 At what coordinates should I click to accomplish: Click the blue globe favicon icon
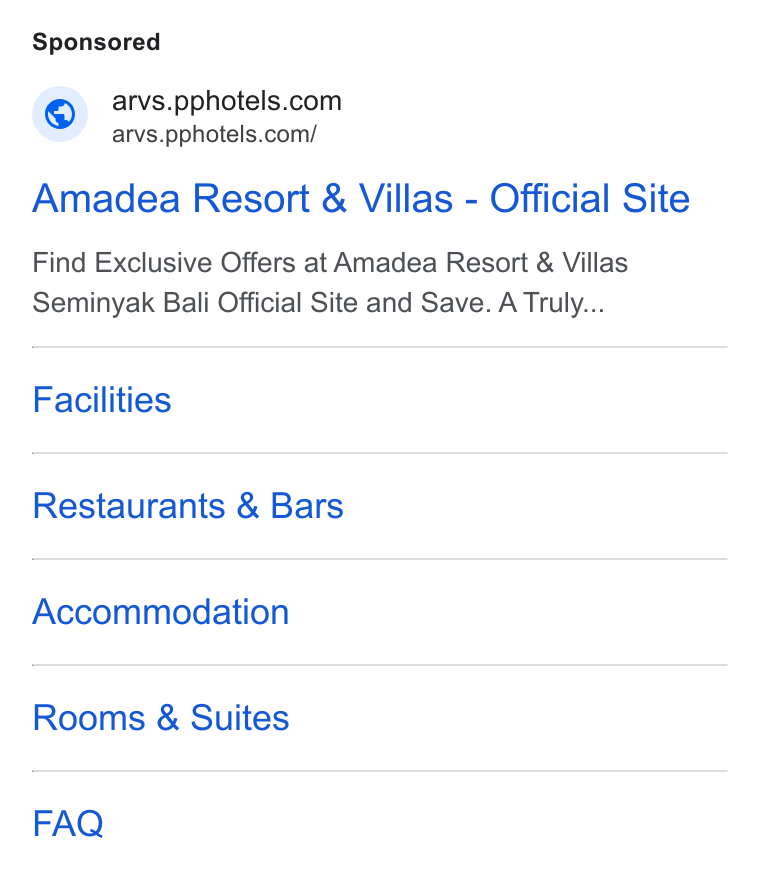pos(60,114)
